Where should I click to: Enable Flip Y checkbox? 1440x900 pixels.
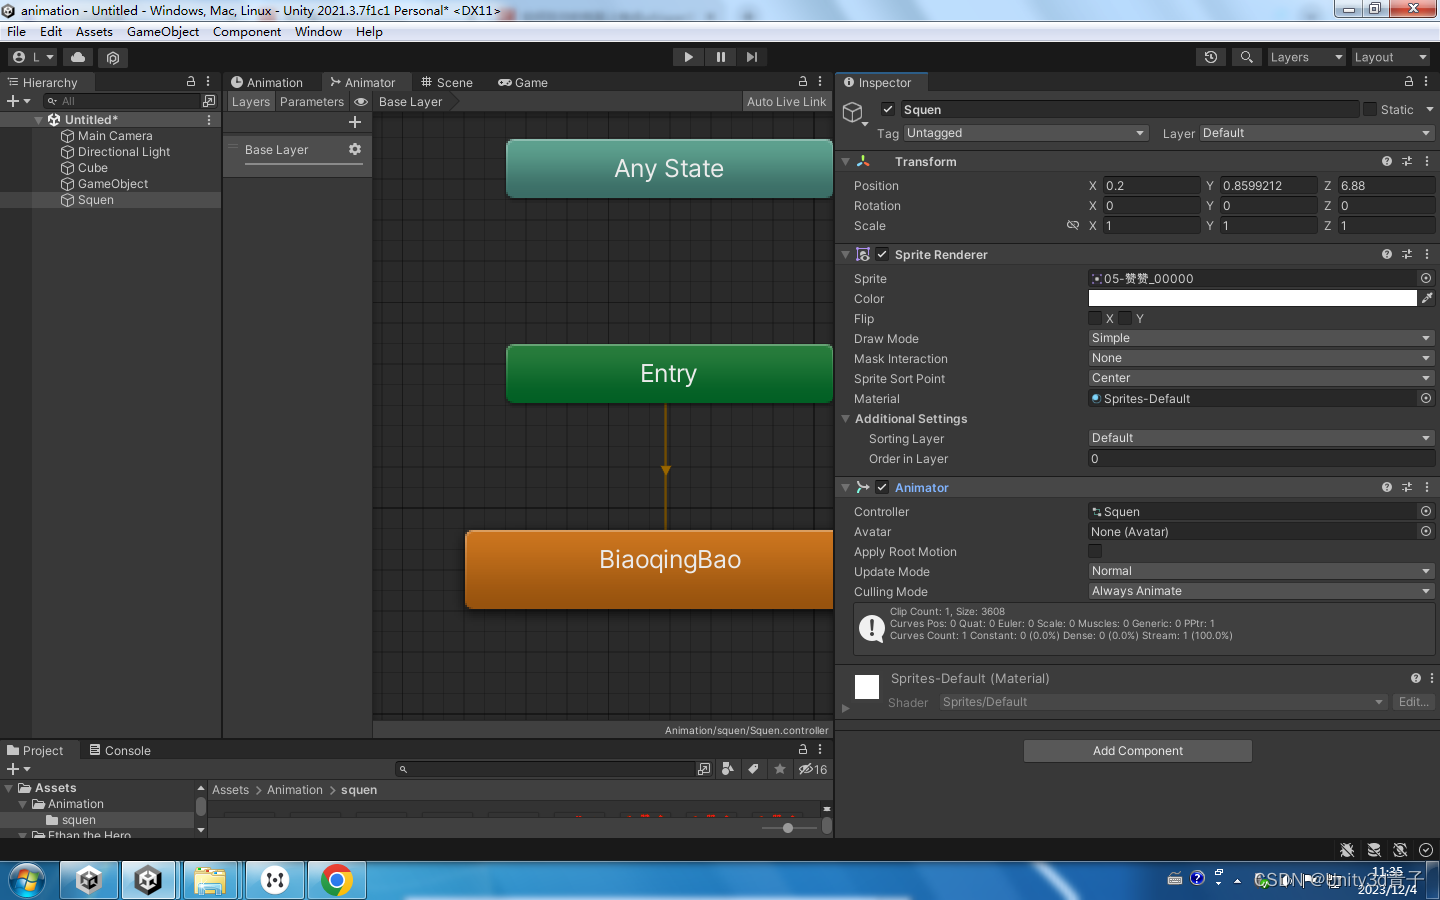pyautogui.click(x=1125, y=318)
